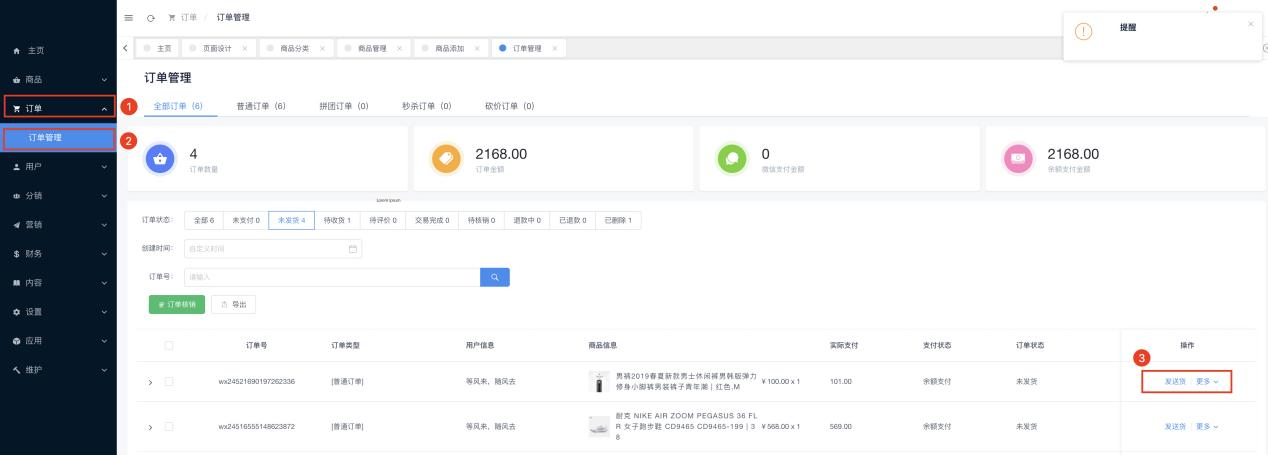The height and width of the screenshot is (455, 1268).
Task: Click the orange order amount tag icon
Action: click(x=447, y=159)
